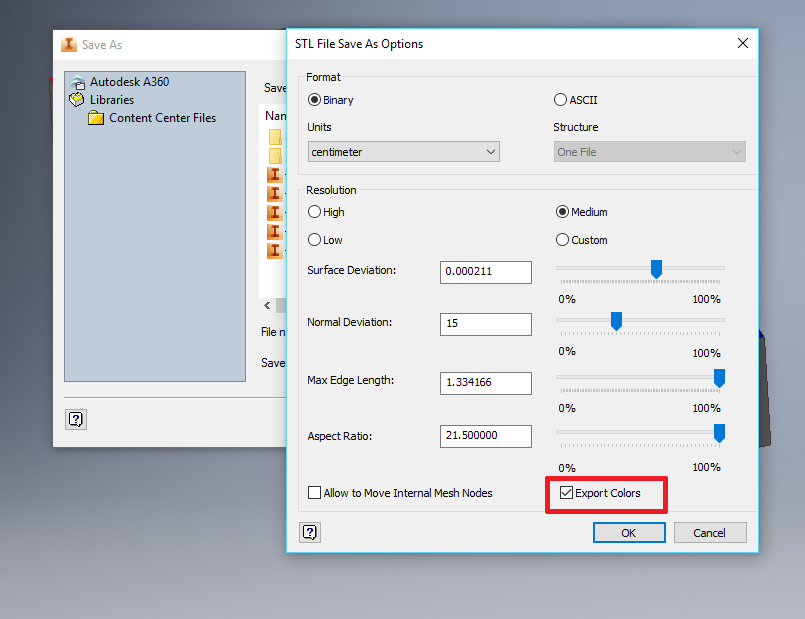Click the help icon in the STL options dialog
Viewport: 805px width, 619px height.
click(309, 532)
